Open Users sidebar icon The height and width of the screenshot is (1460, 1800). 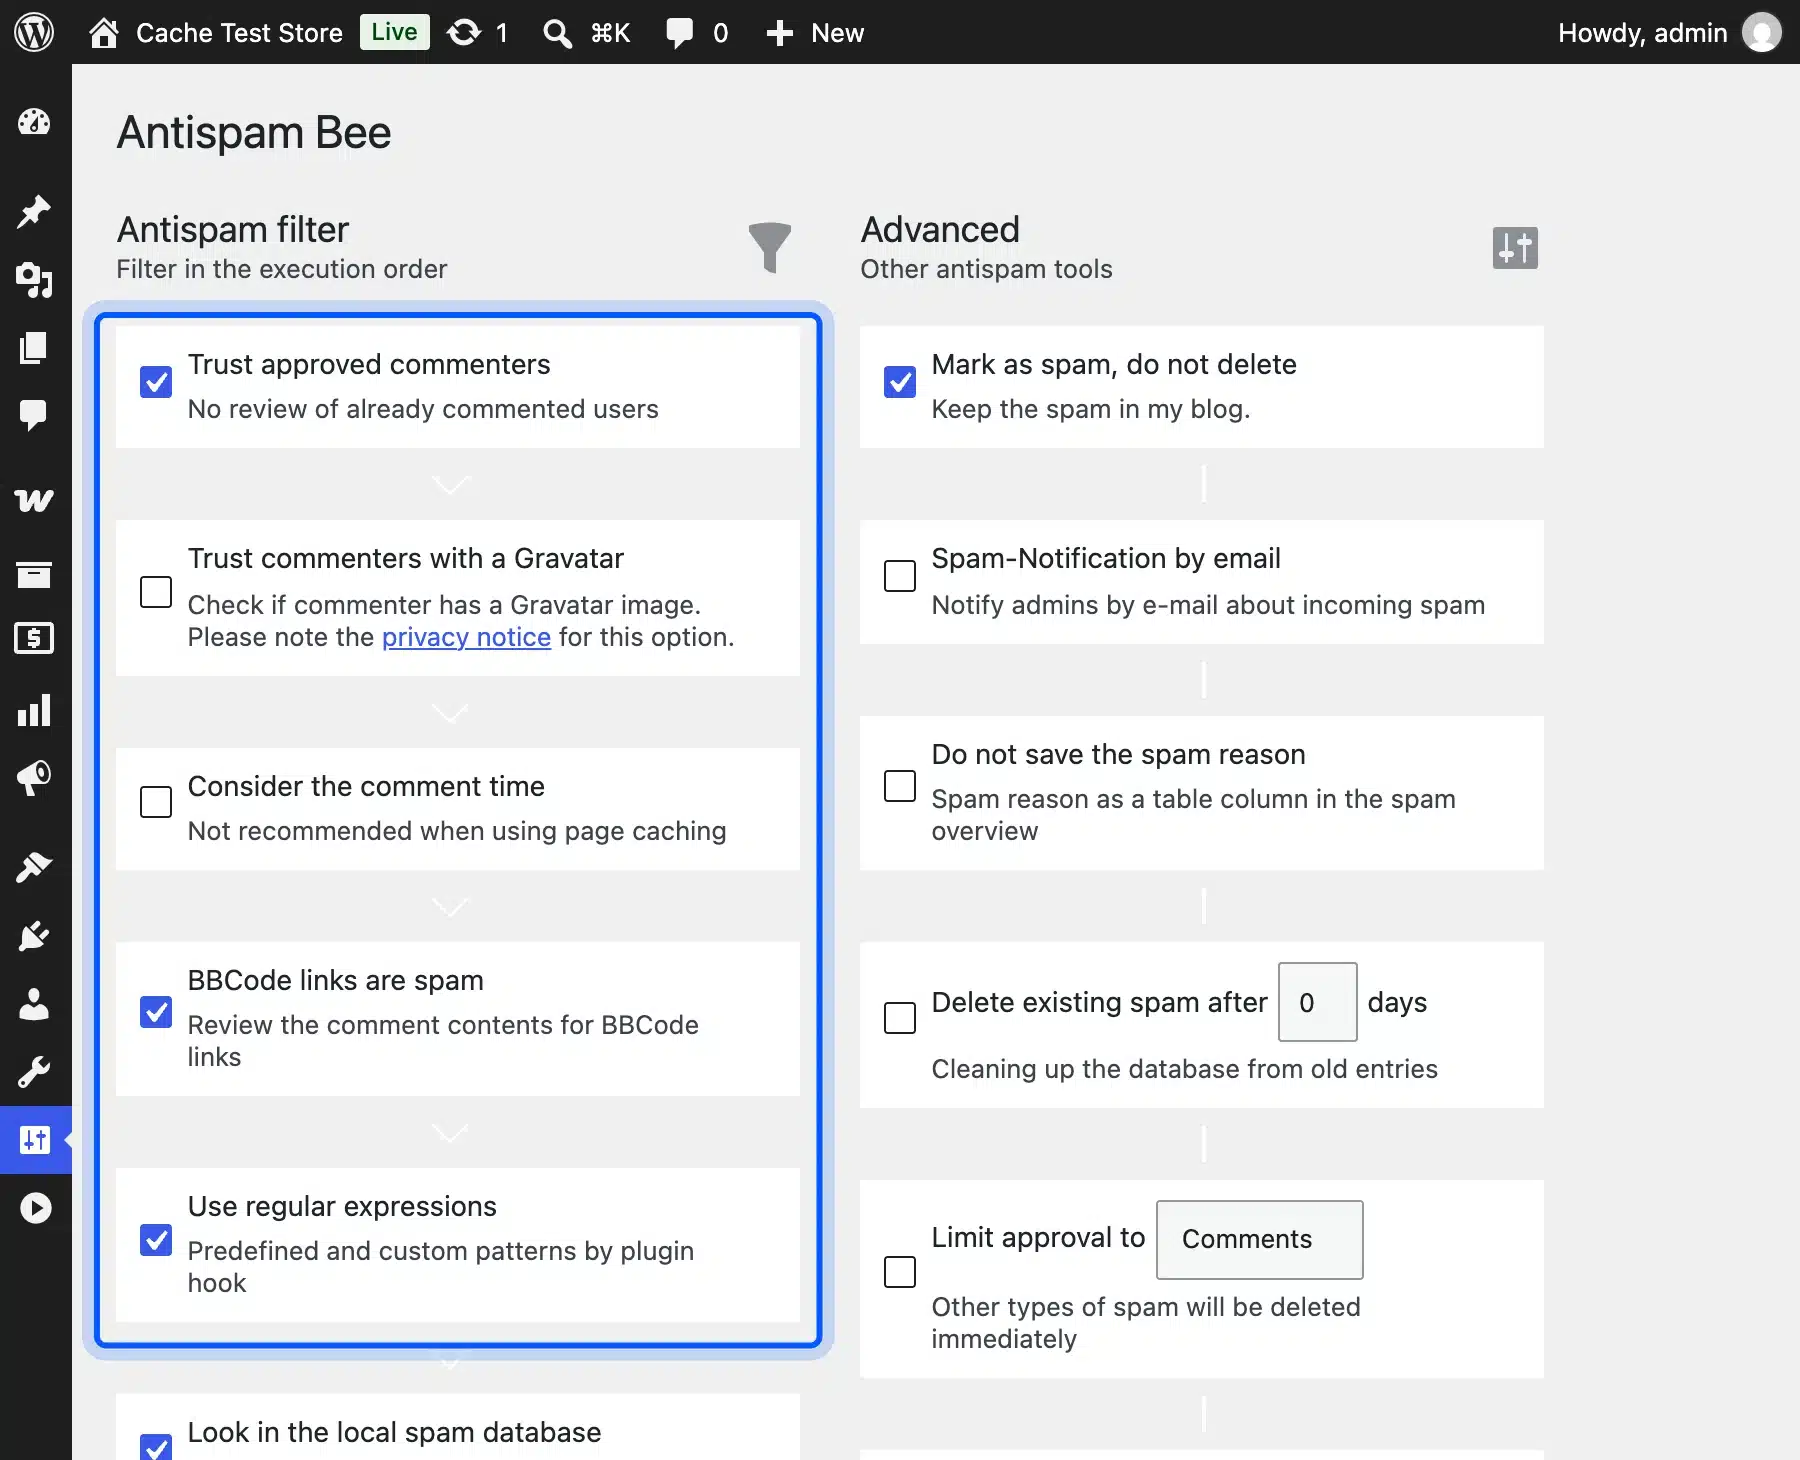(x=34, y=1004)
